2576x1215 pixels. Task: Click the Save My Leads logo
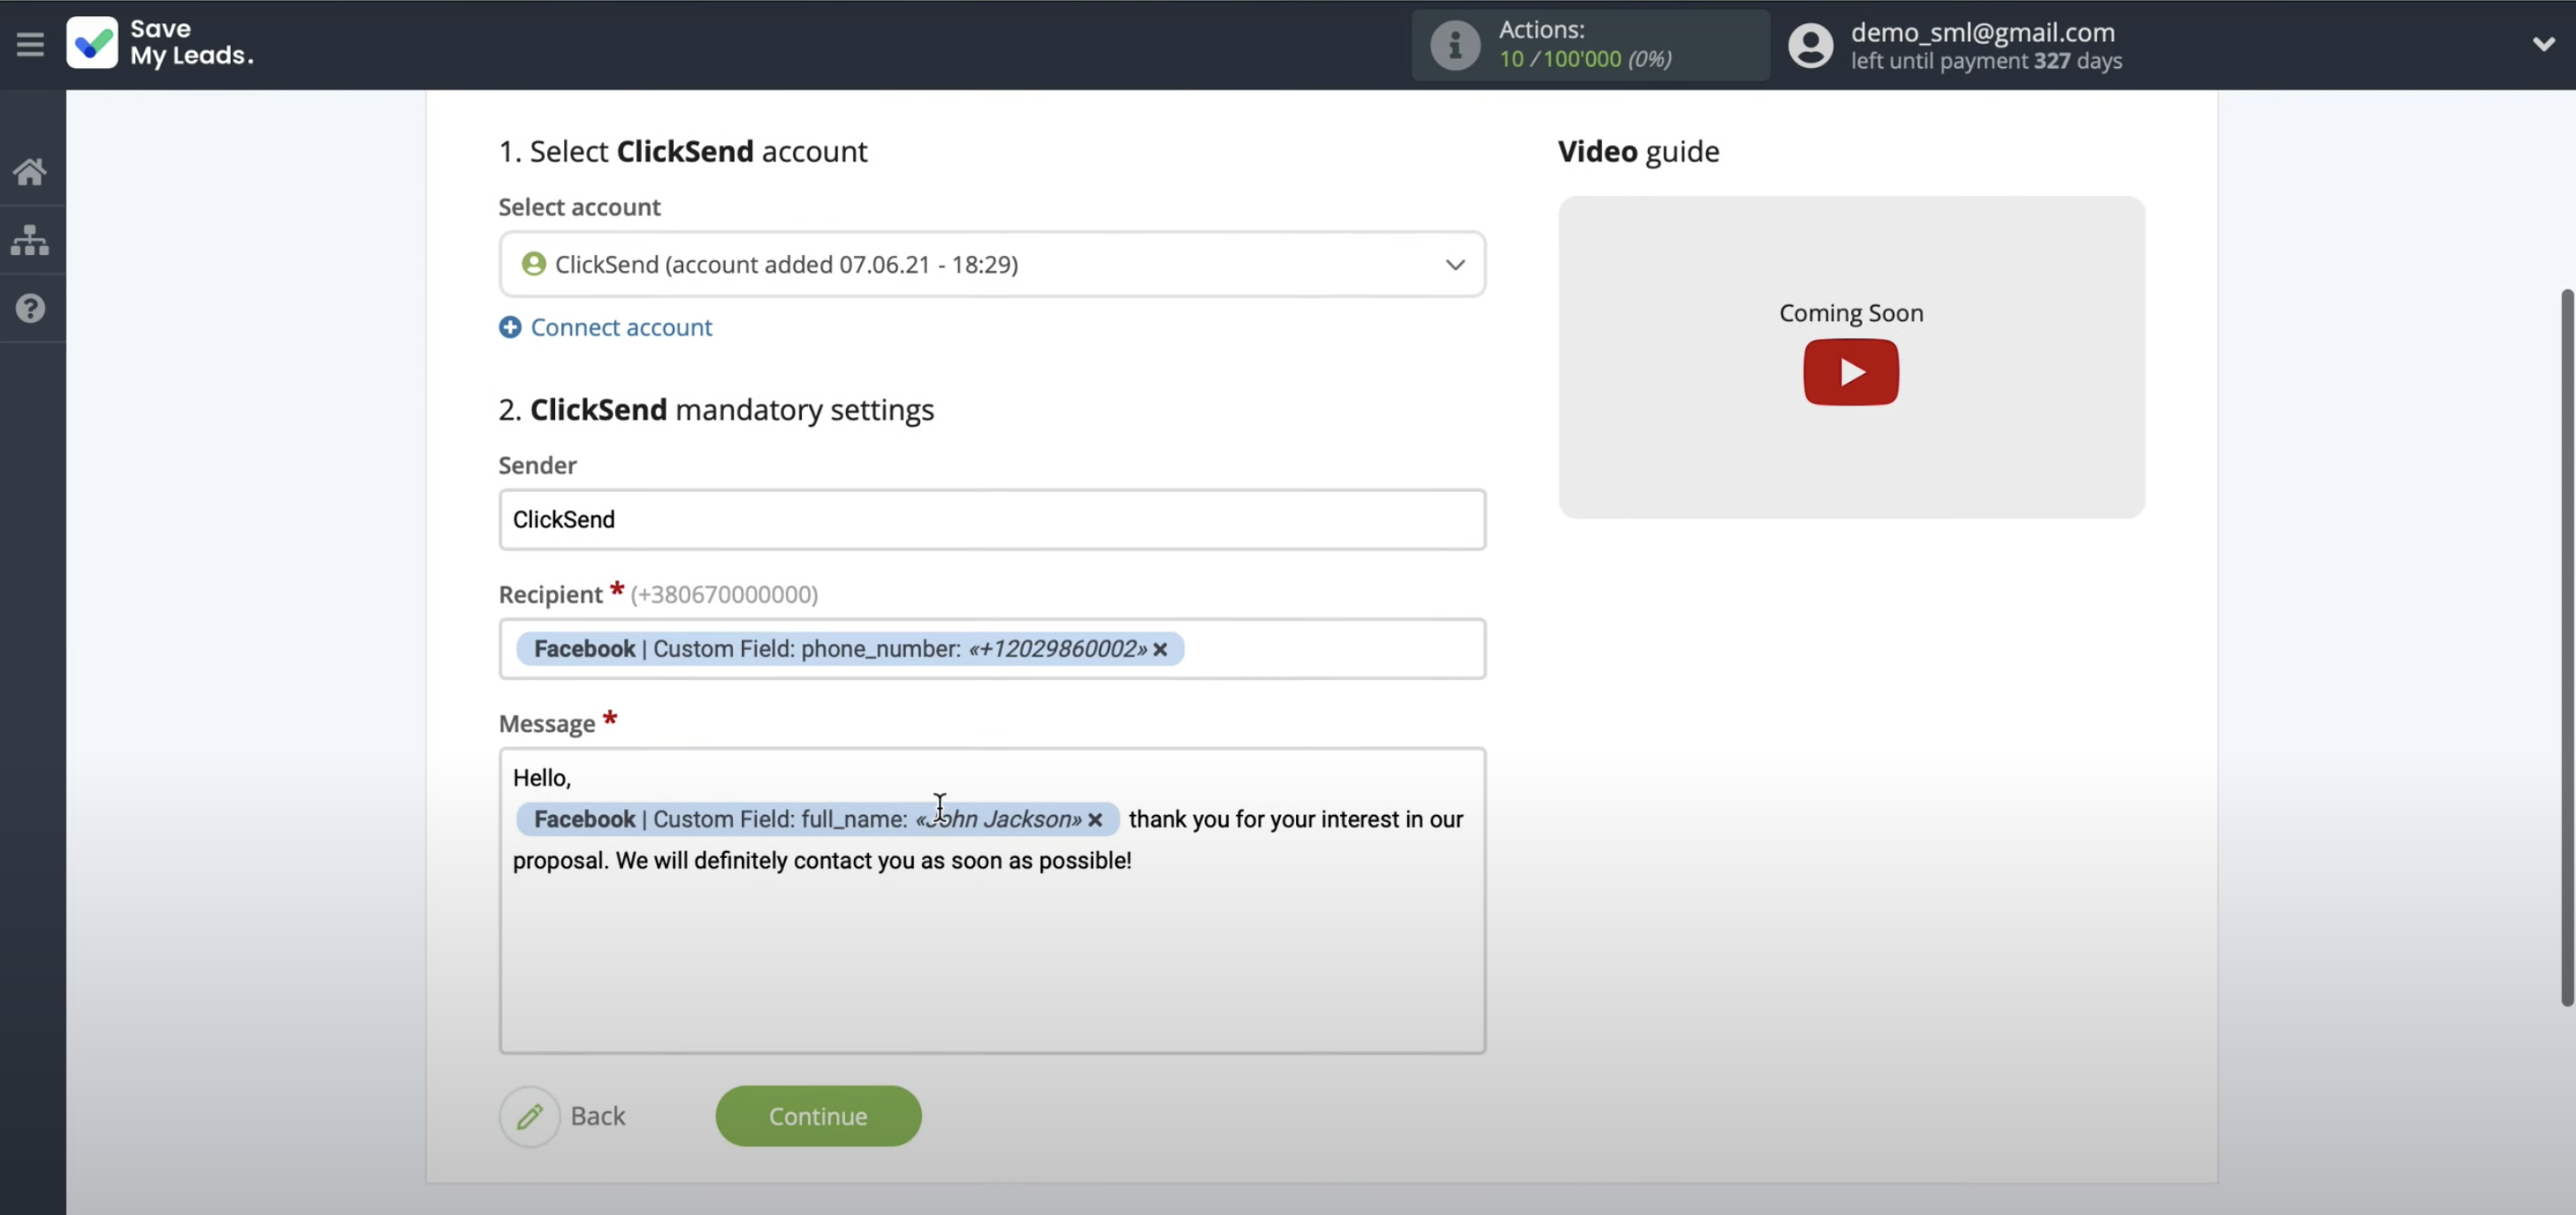161,43
